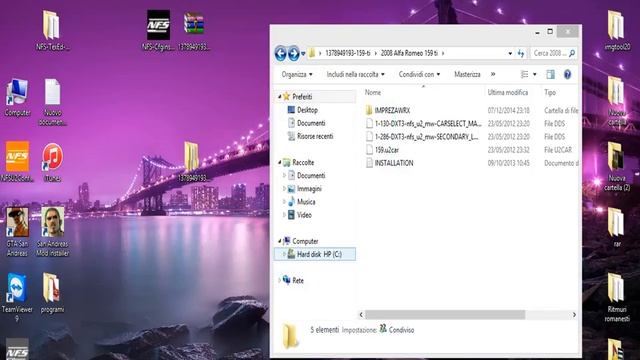Select the 159.u2car file
This screenshot has height=360, width=640.
click(387, 150)
